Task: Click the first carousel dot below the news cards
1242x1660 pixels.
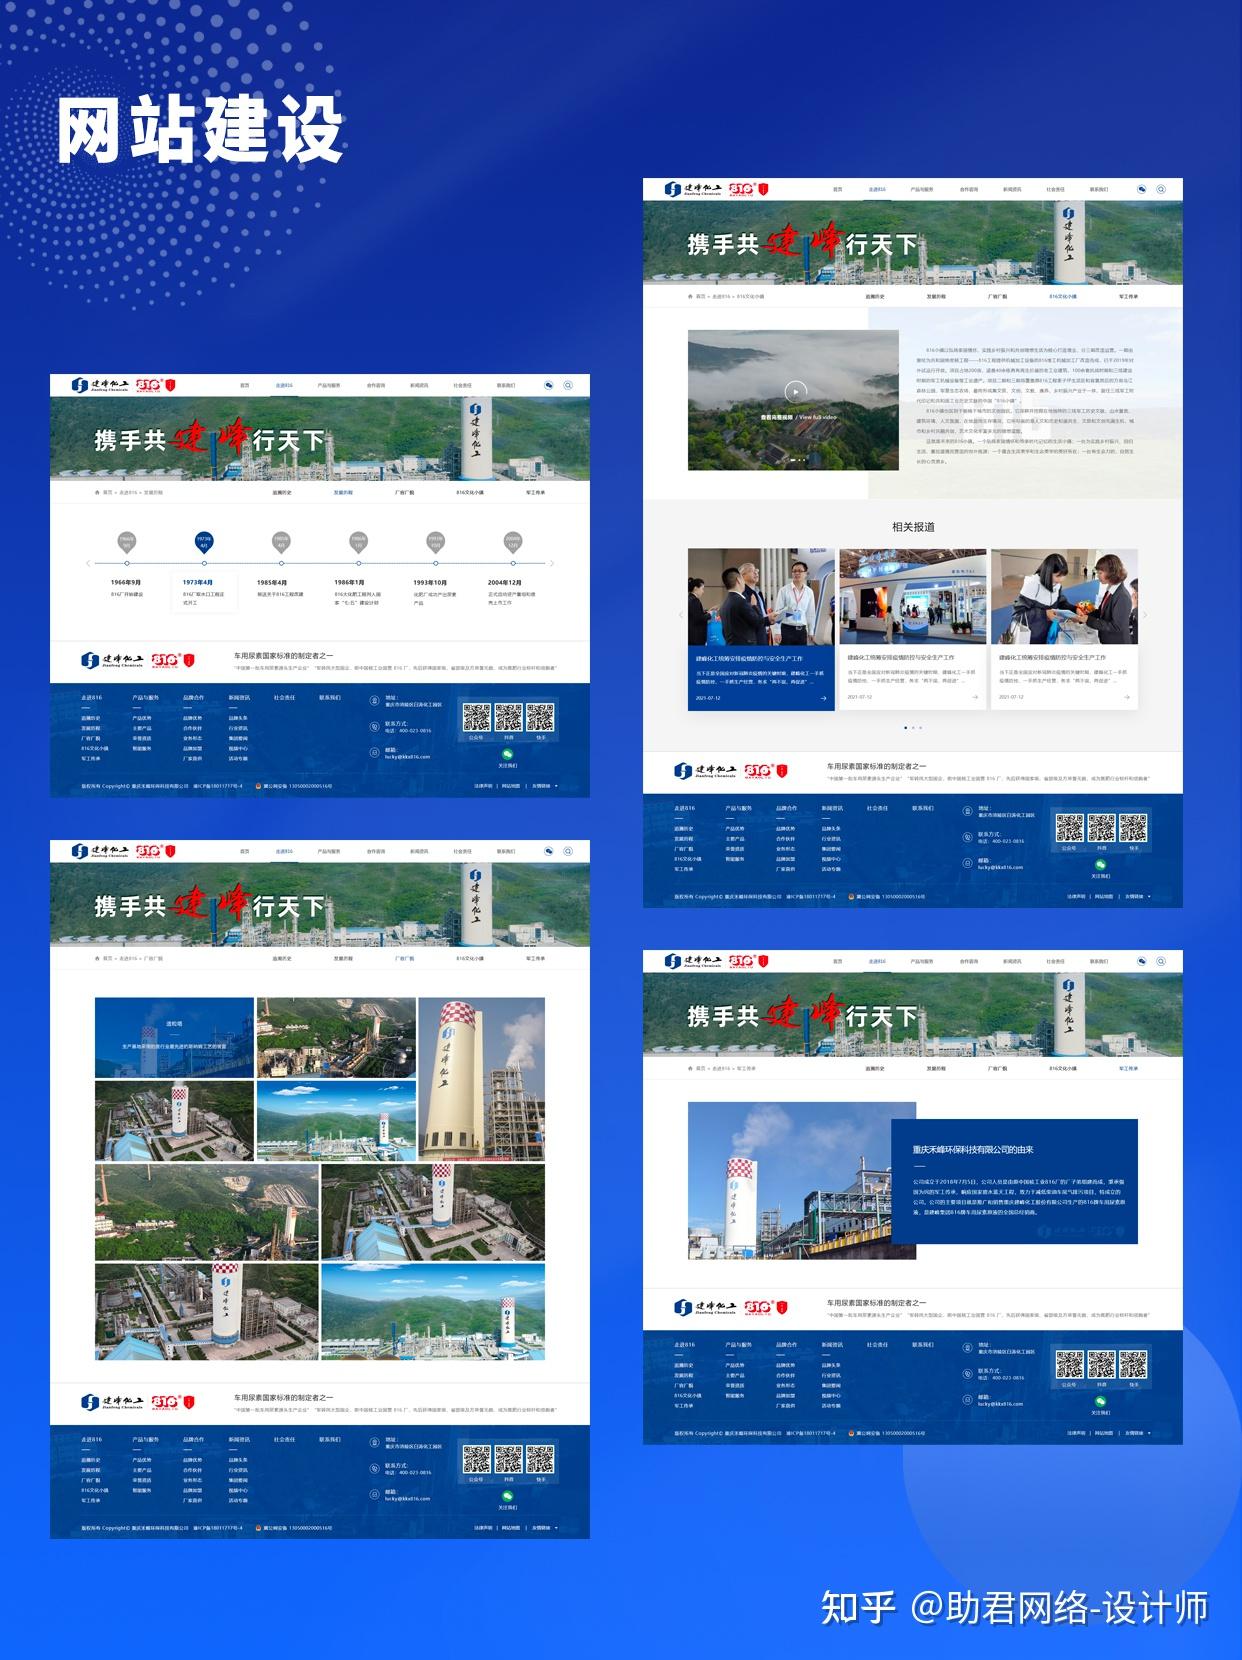Action: click(905, 727)
